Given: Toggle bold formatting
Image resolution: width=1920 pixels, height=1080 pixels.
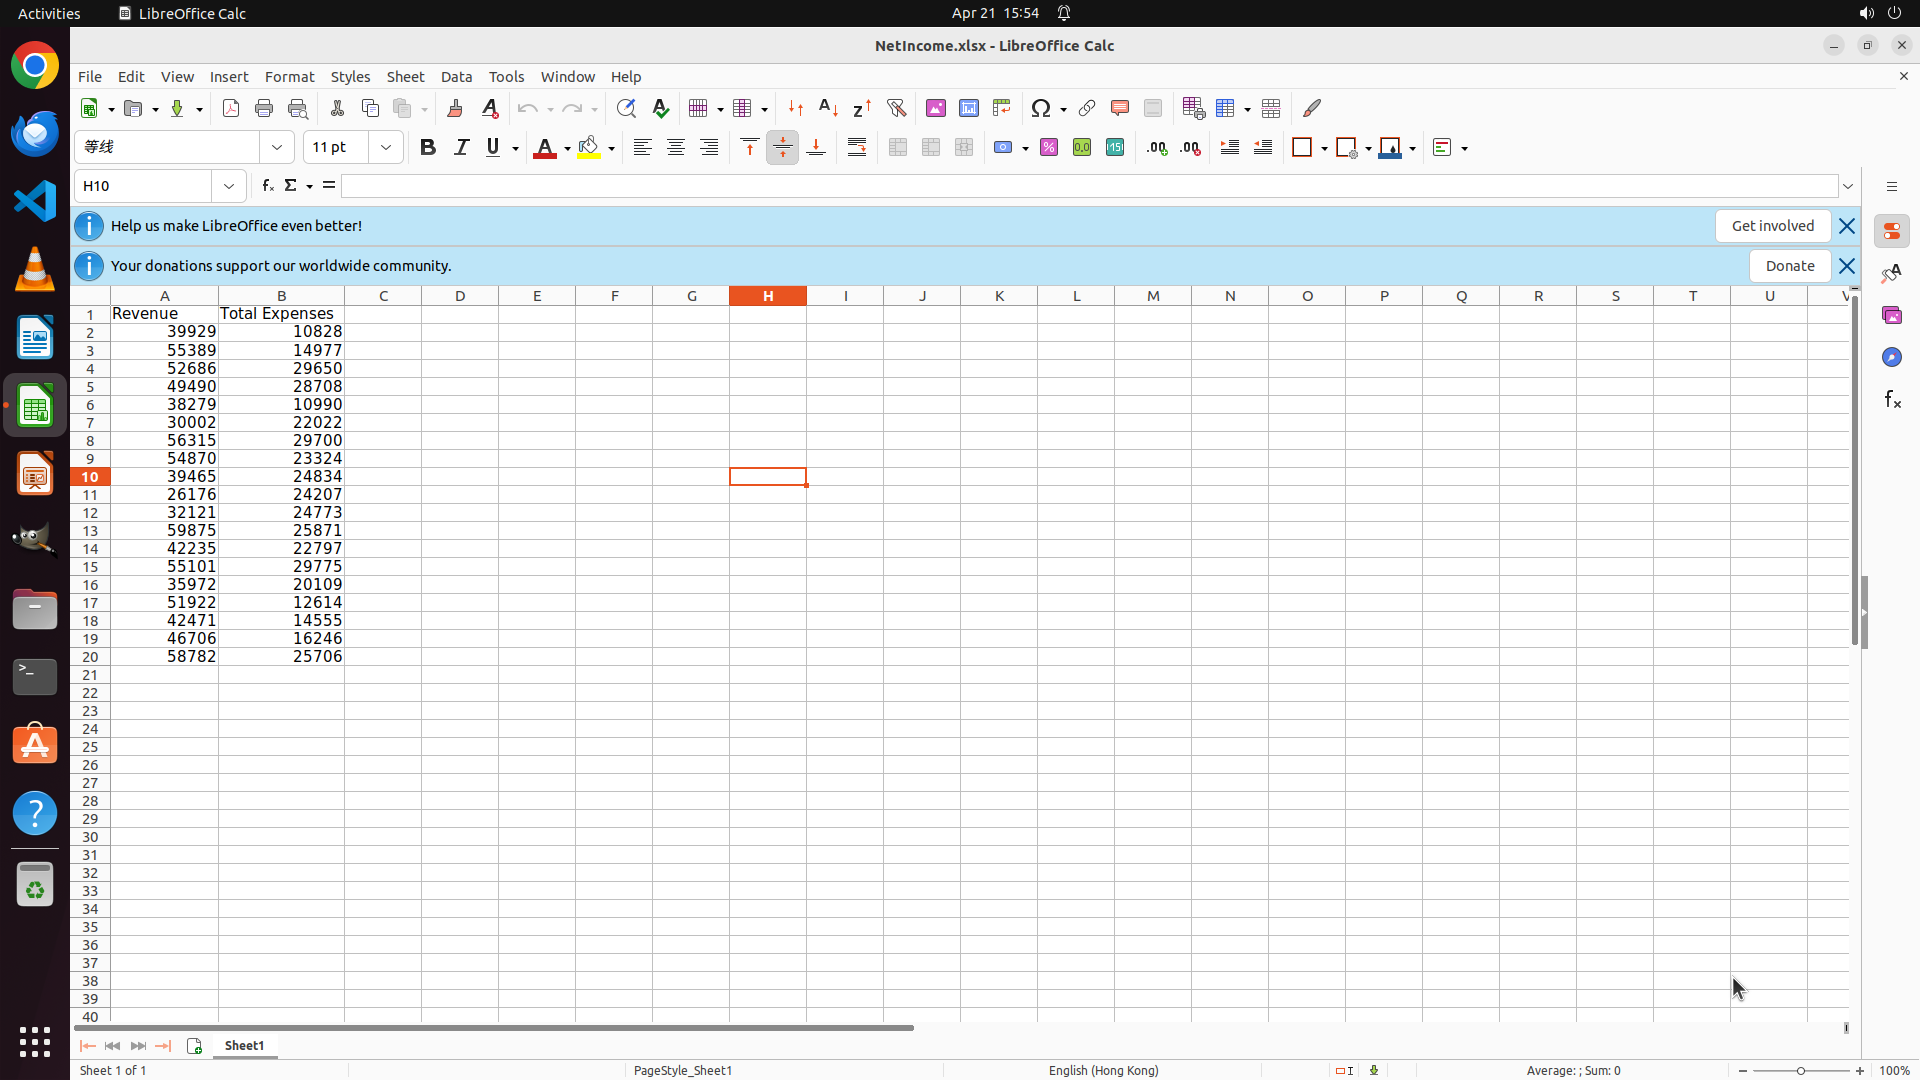Looking at the screenshot, I should (x=428, y=148).
